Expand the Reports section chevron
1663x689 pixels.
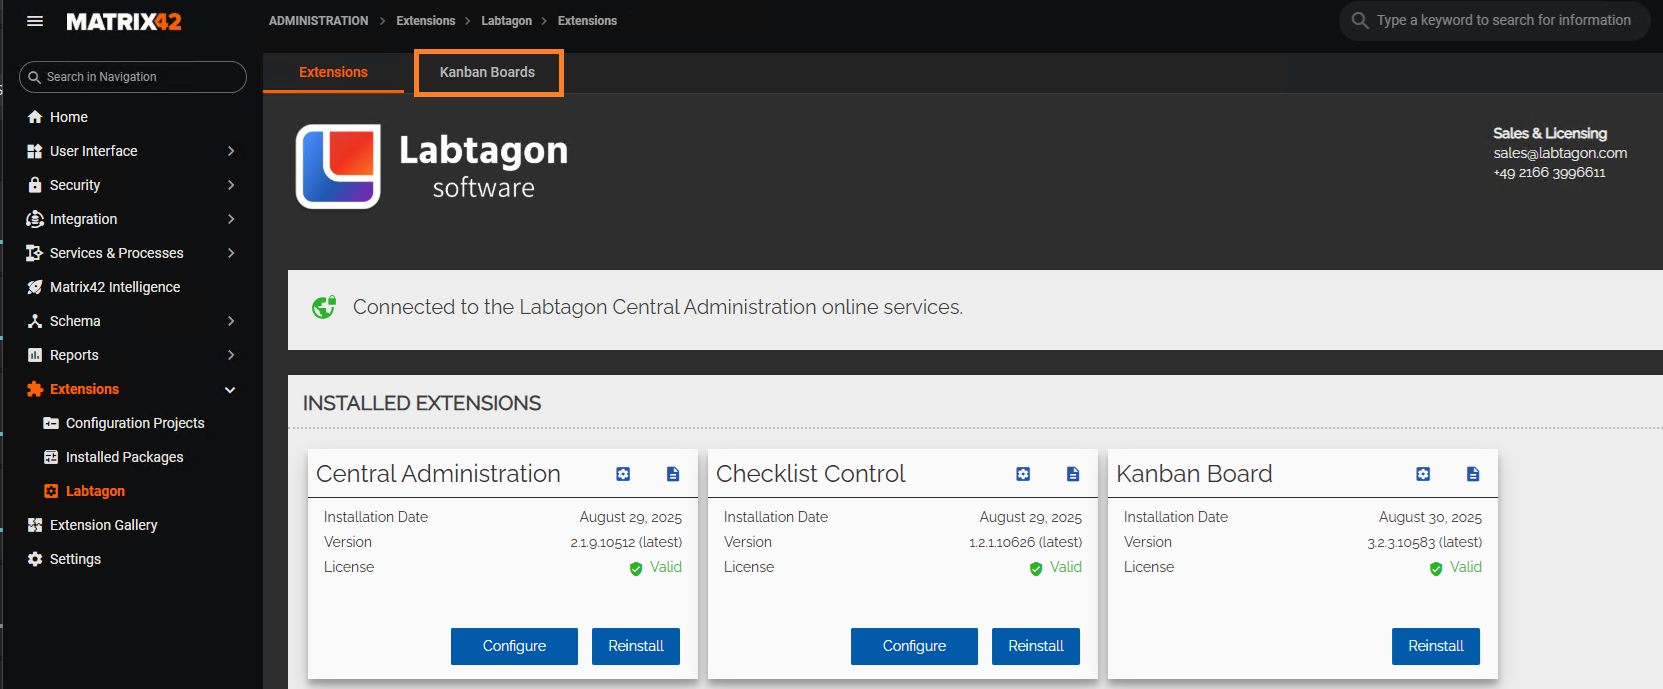pyautogui.click(x=231, y=355)
